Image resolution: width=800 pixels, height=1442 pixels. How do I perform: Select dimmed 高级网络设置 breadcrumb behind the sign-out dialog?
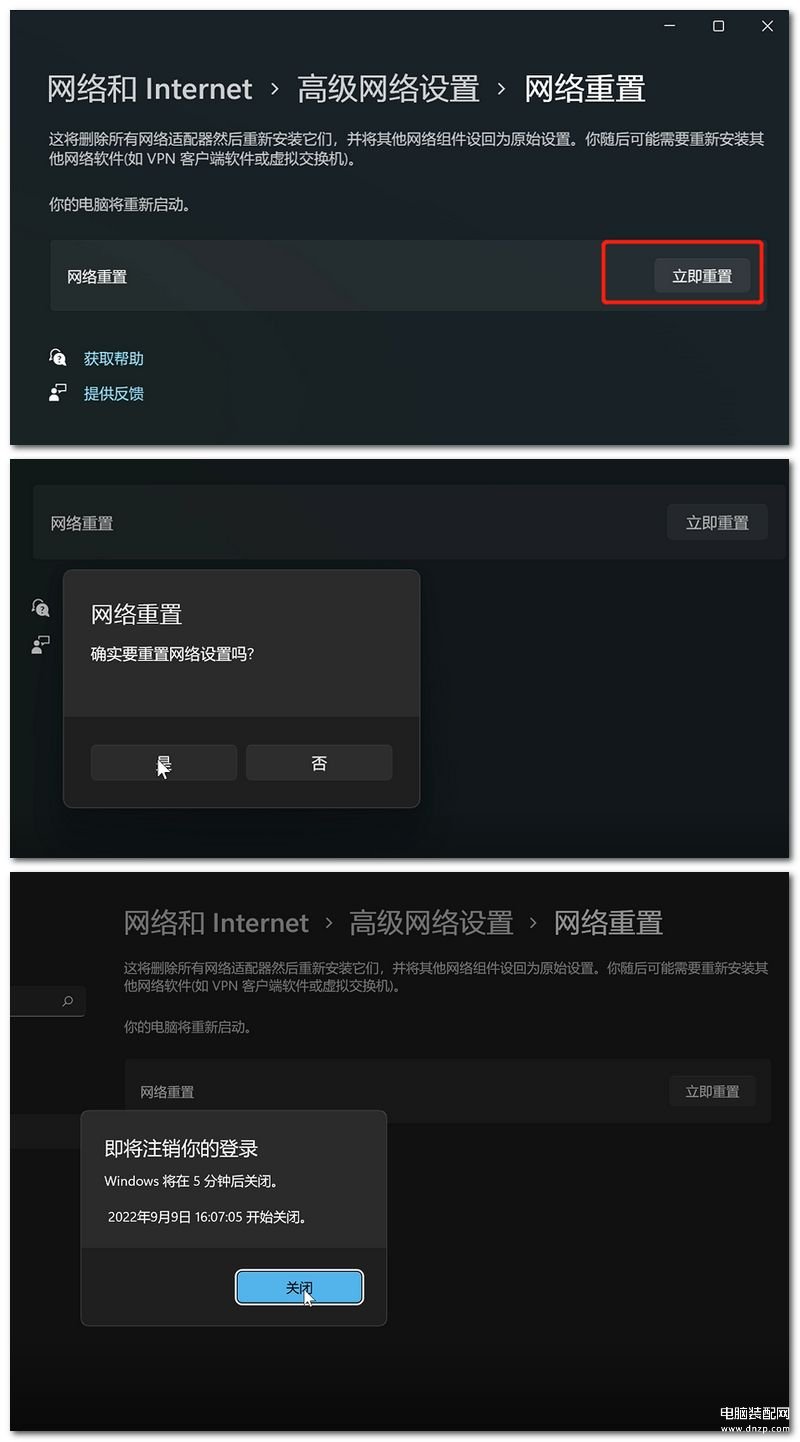click(x=431, y=922)
